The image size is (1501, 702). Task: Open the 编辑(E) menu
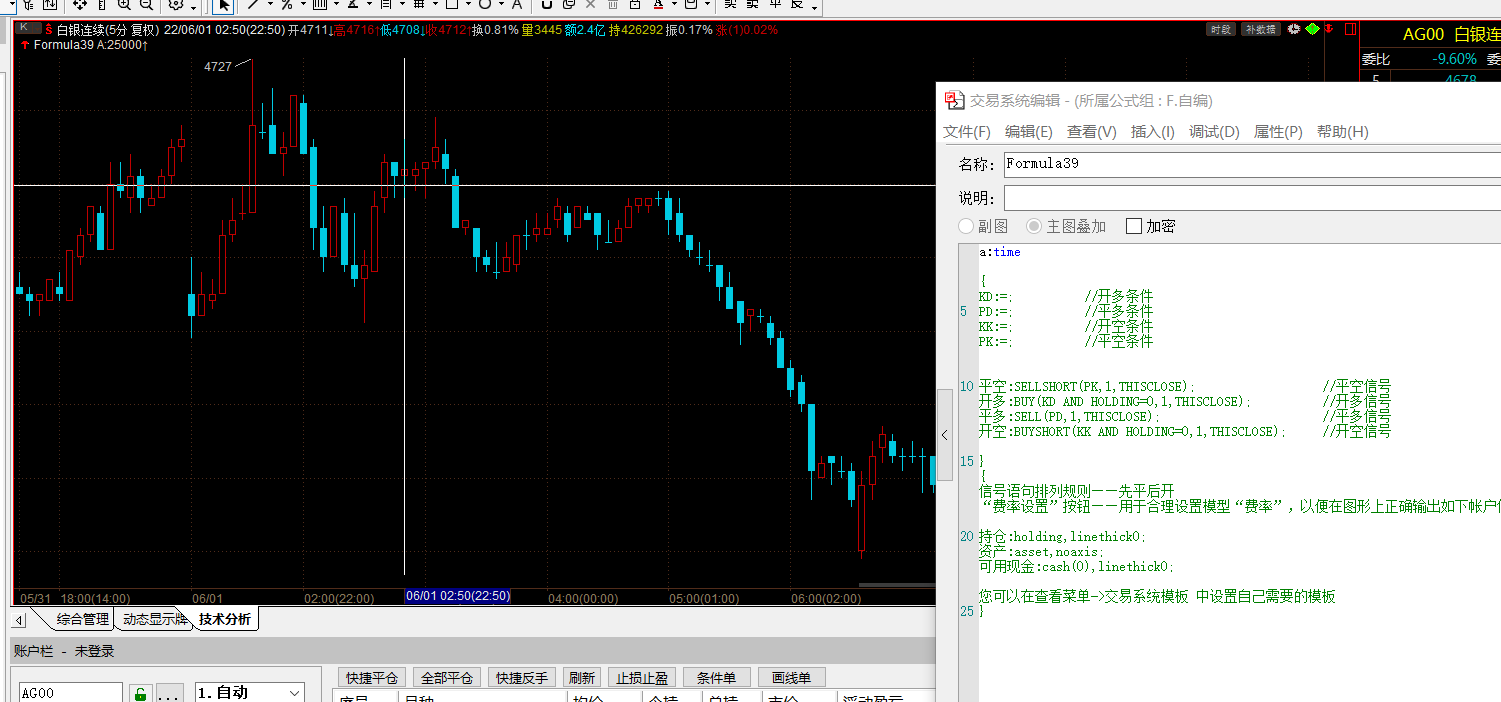1029,132
